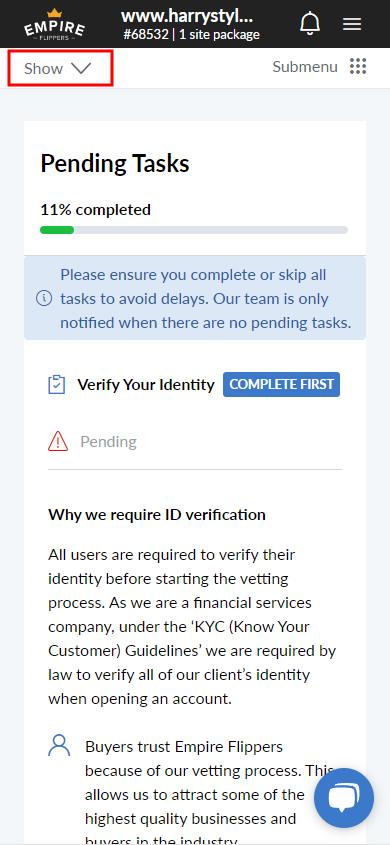Screen dimensions: 390x845
Task: Click the COMPLETE FIRST badge
Action: 281,385
